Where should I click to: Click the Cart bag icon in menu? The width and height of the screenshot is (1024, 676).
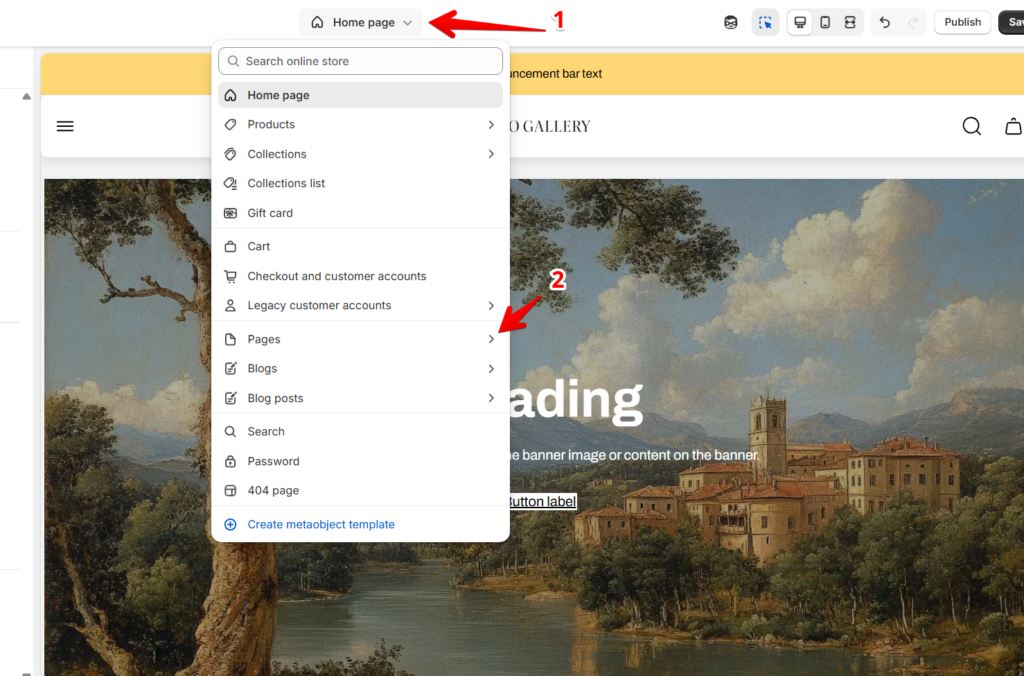[x=231, y=246]
